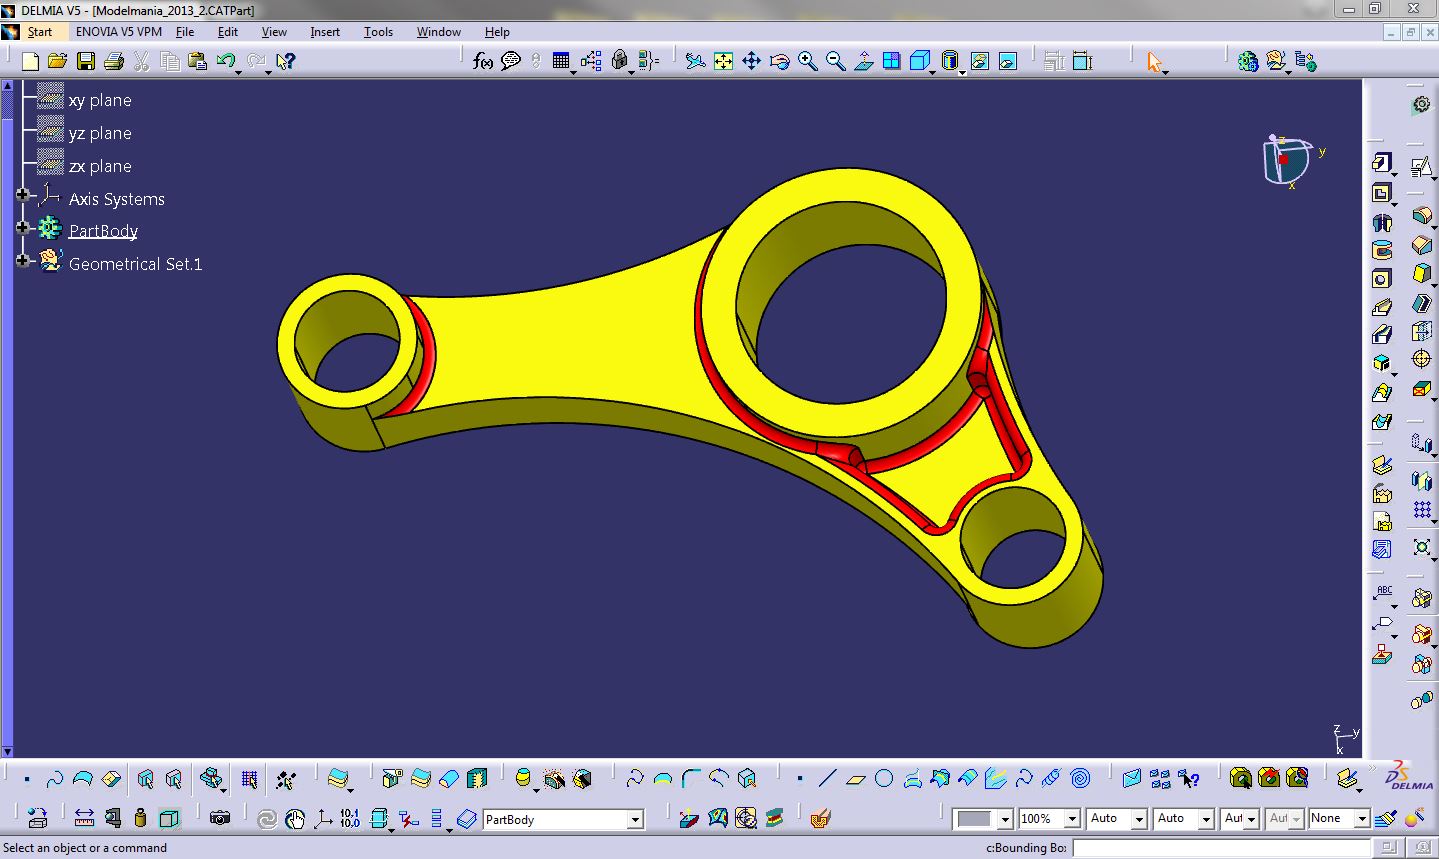The image size is (1439, 859).
Task: Open the PartBody current body dropdown
Action: click(635, 819)
